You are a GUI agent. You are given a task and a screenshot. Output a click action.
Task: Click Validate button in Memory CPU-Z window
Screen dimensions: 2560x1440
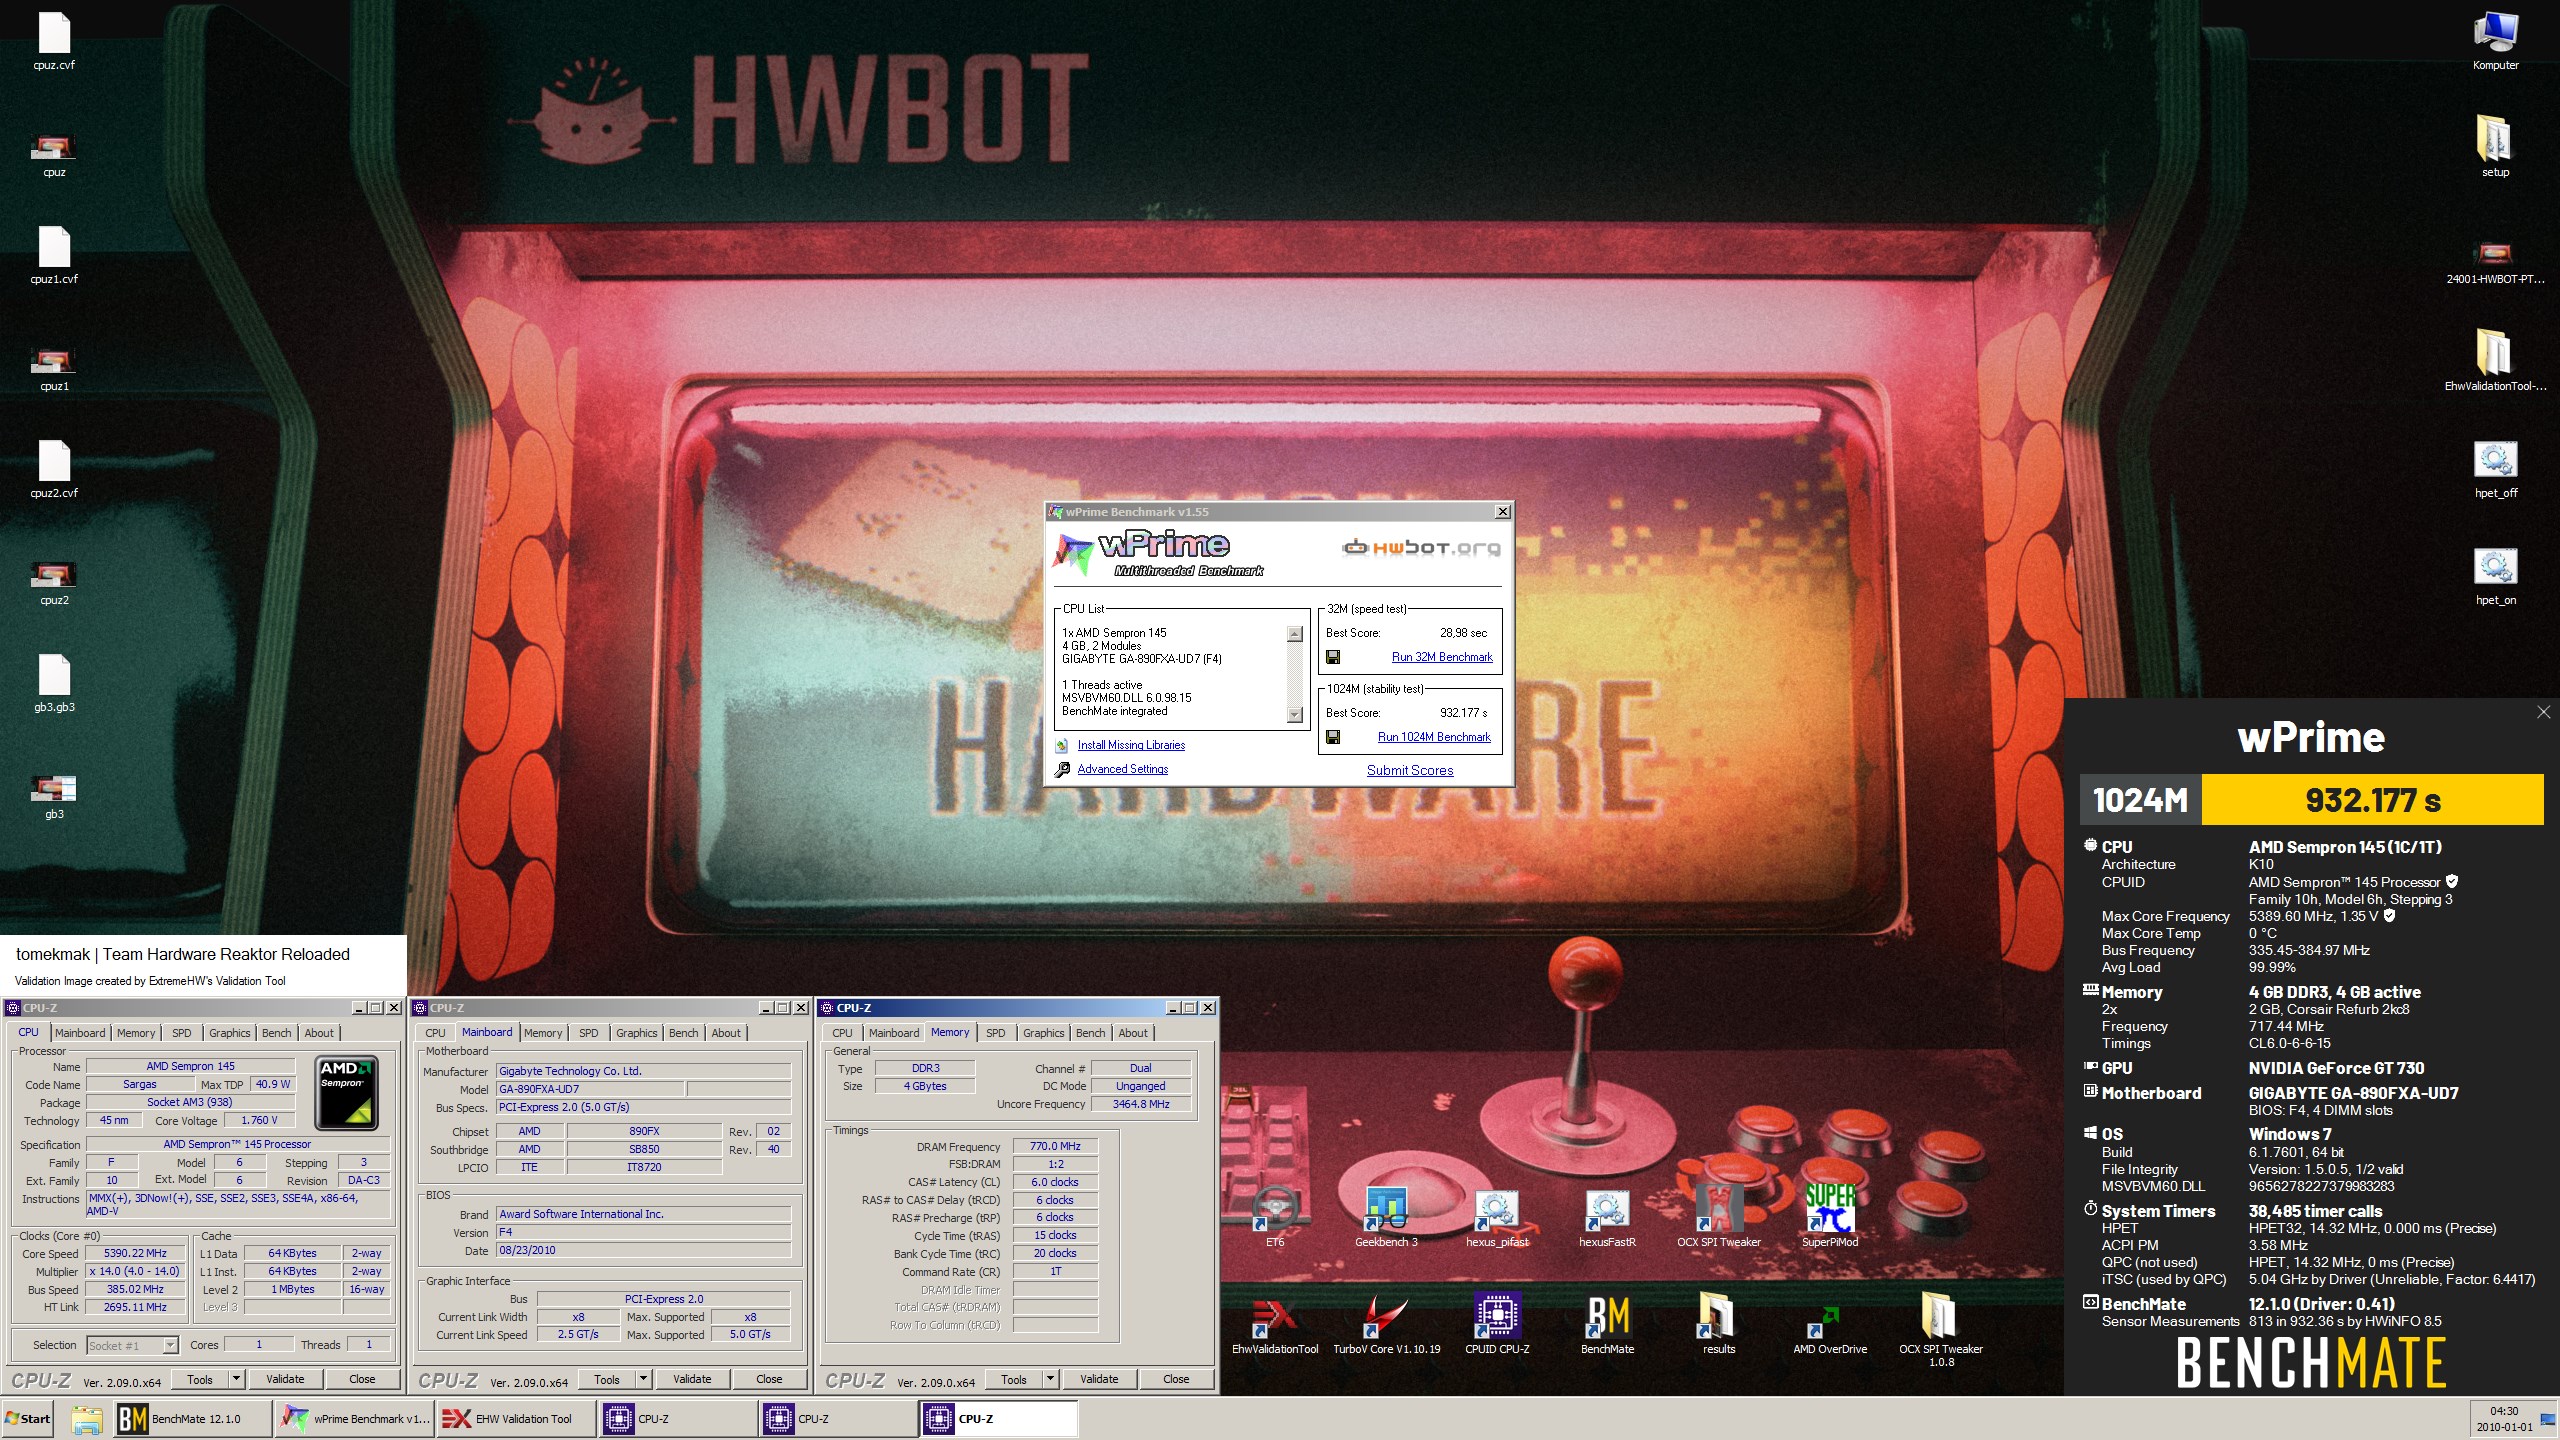click(1099, 1379)
